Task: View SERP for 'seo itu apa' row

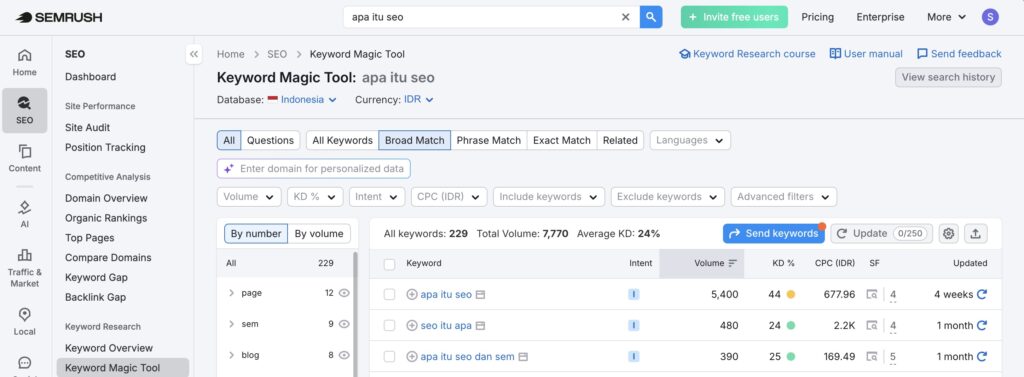Action: point(872,325)
